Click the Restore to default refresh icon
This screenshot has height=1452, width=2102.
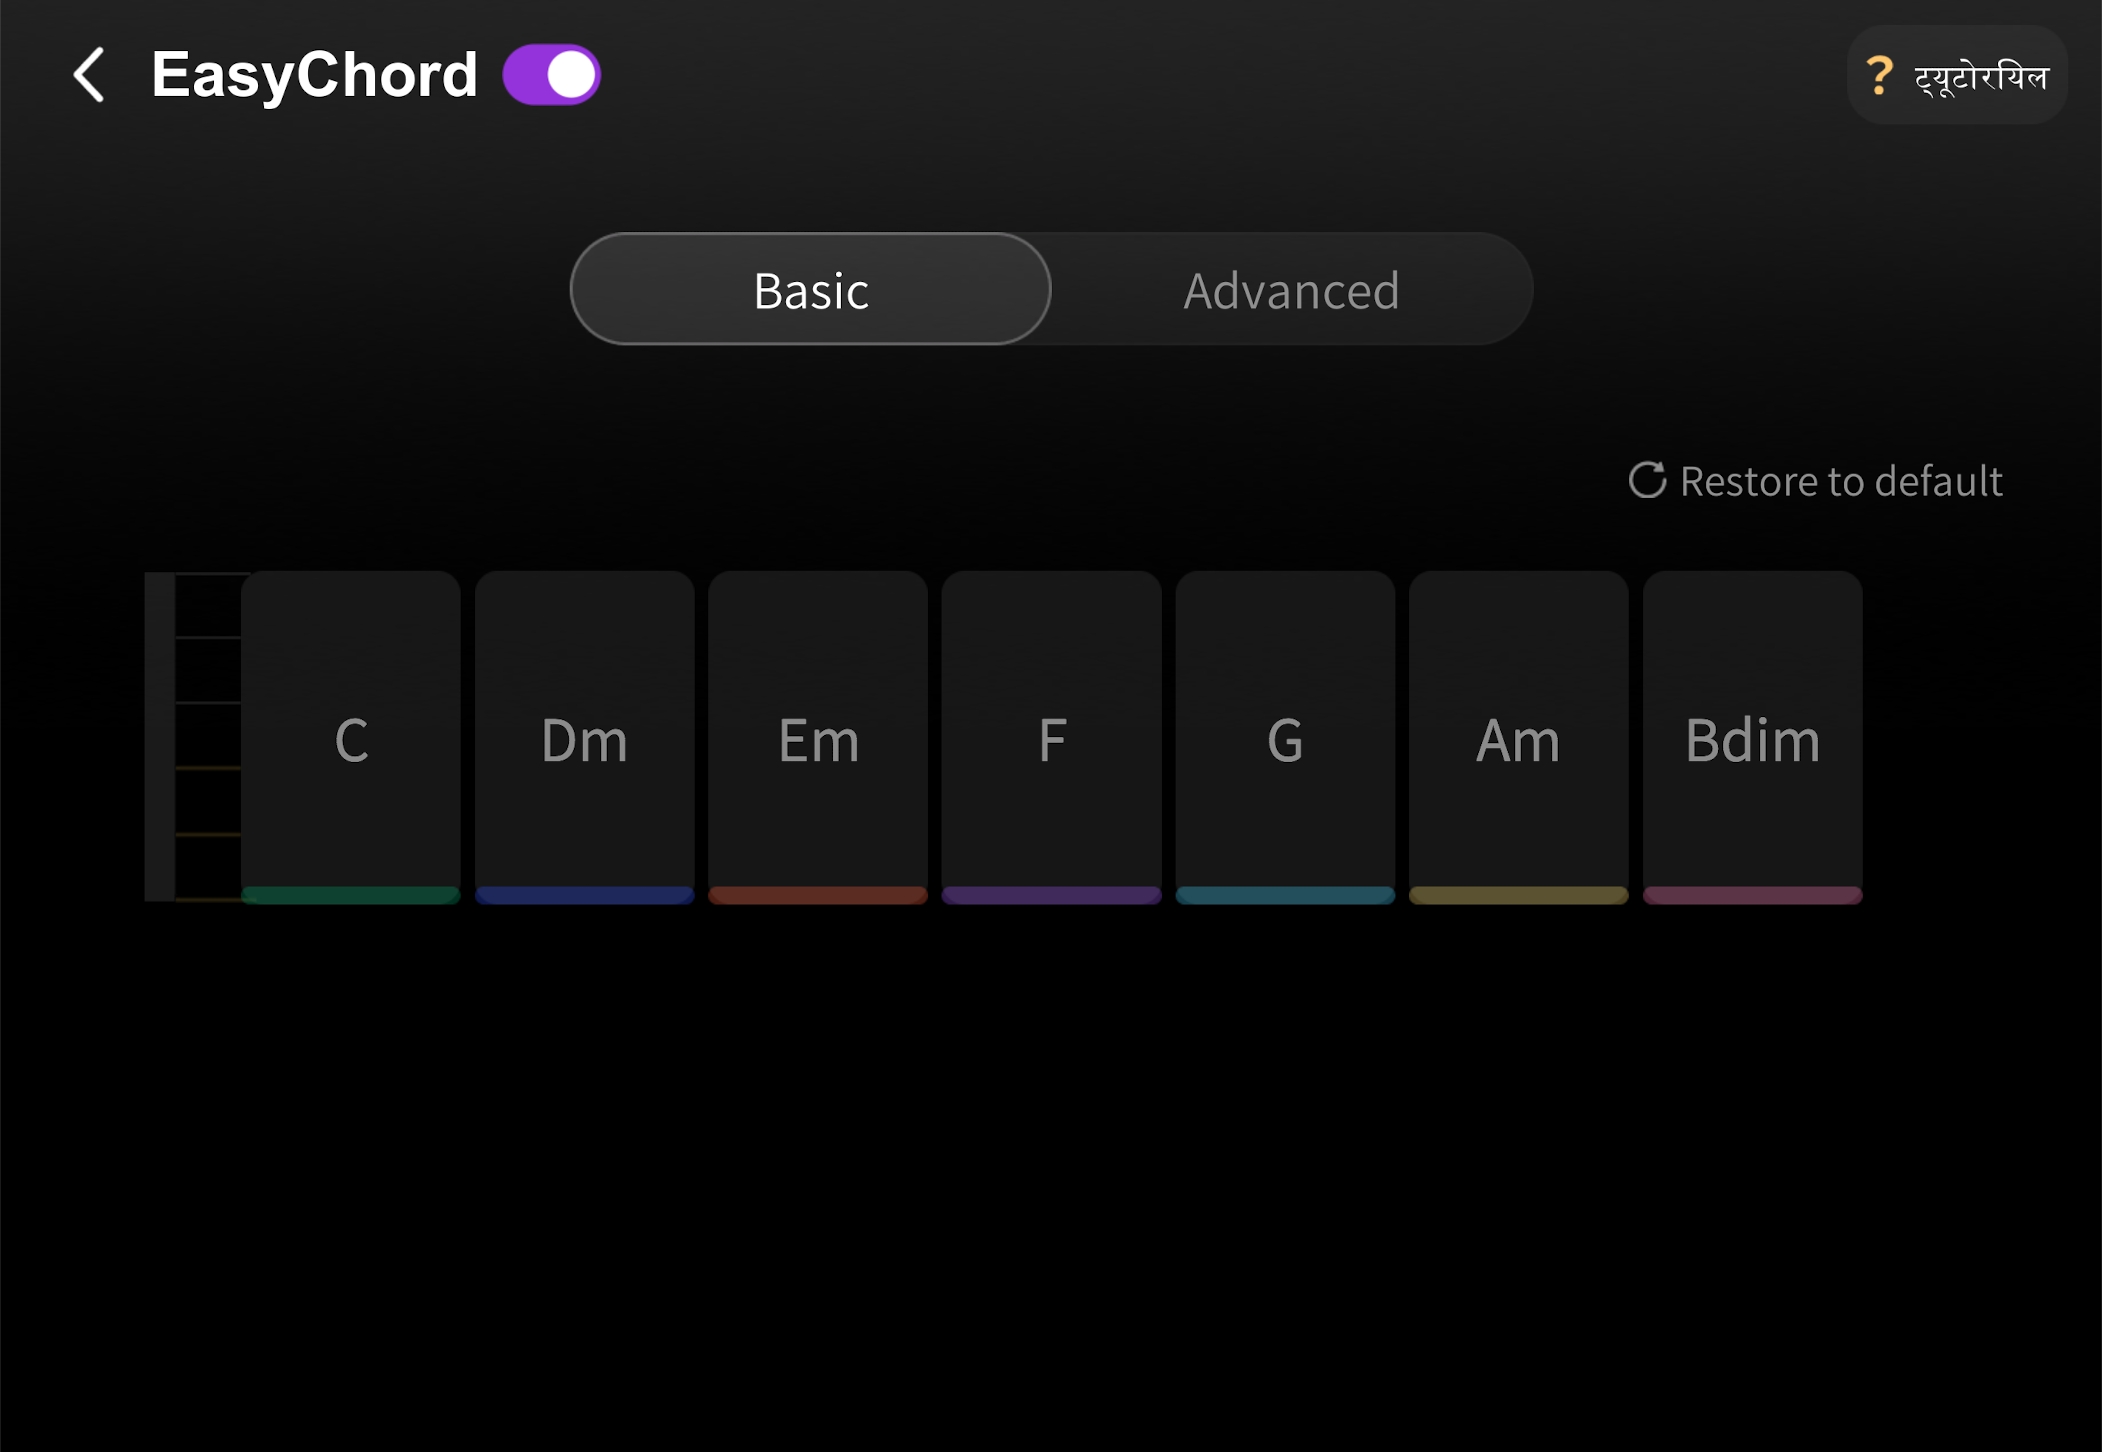pos(1648,481)
